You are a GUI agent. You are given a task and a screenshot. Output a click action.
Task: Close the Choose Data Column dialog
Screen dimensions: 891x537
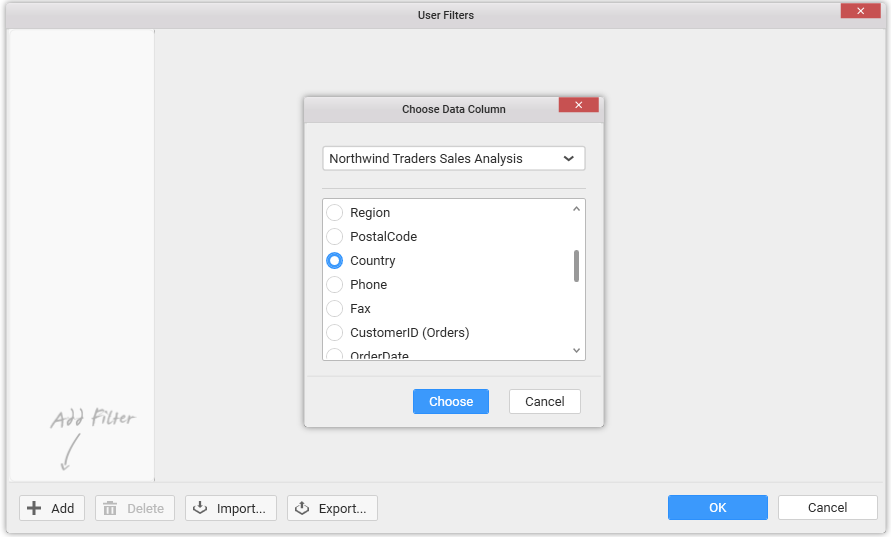[578, 105]
